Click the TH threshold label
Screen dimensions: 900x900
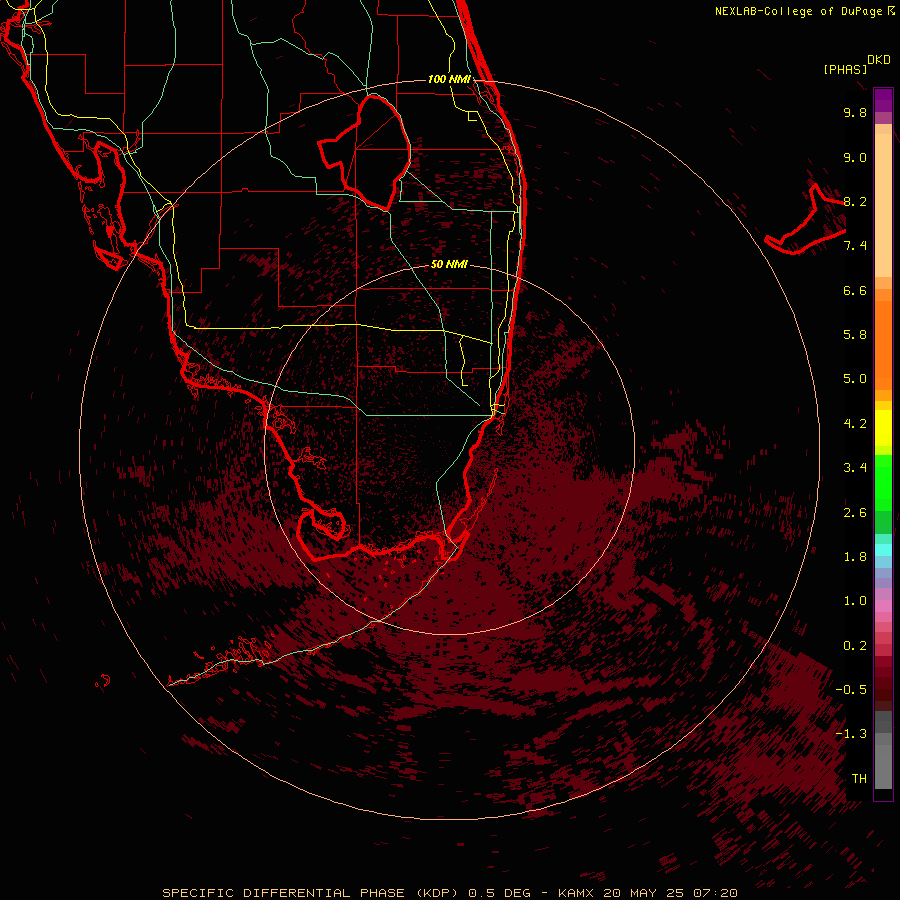point(859,779)
